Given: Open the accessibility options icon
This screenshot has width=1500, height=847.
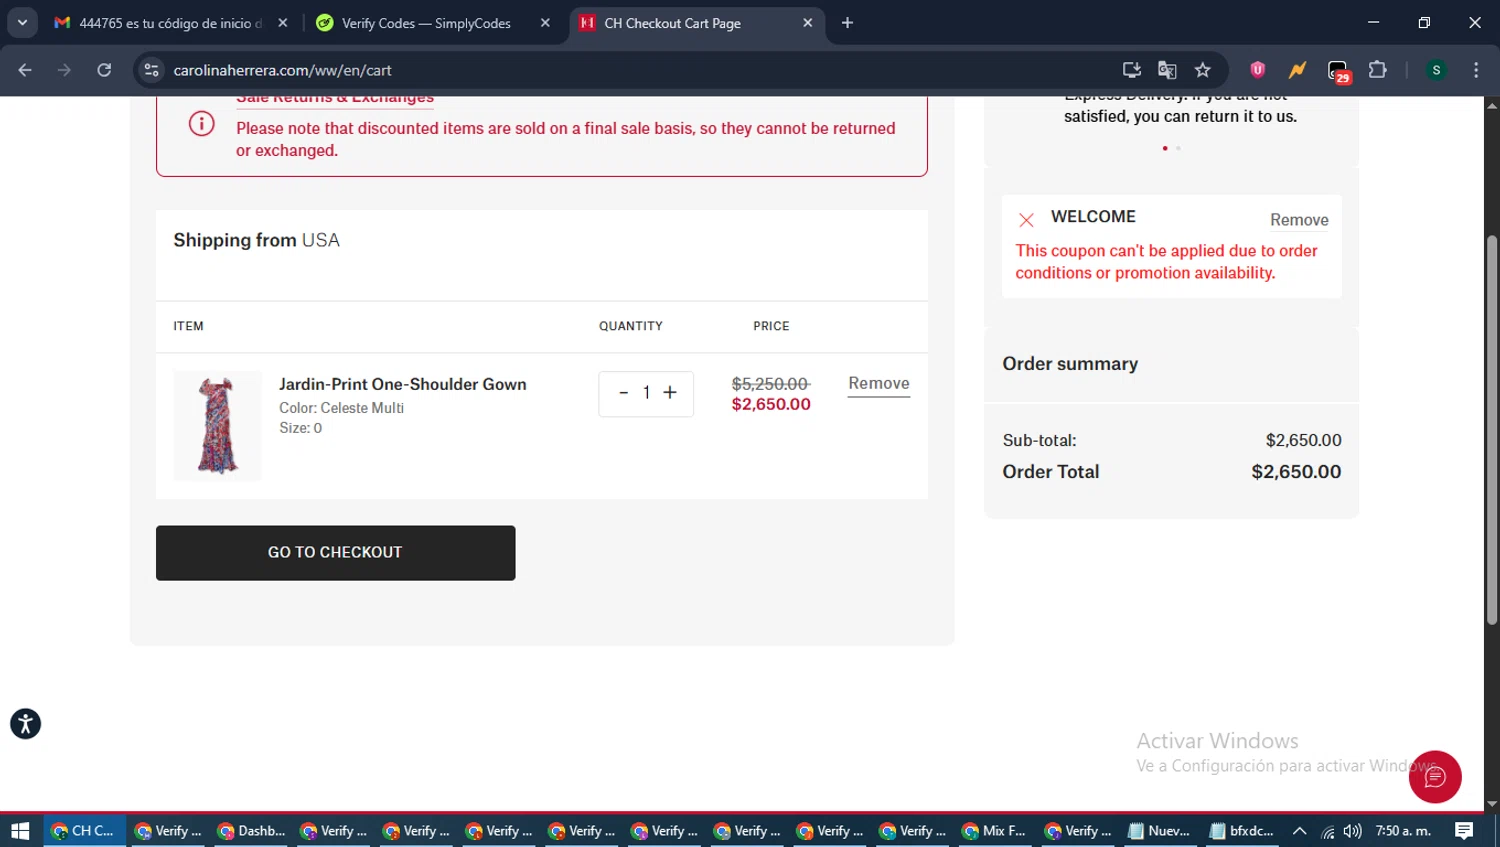Looking at the screenshot, I should pos(26,724).
